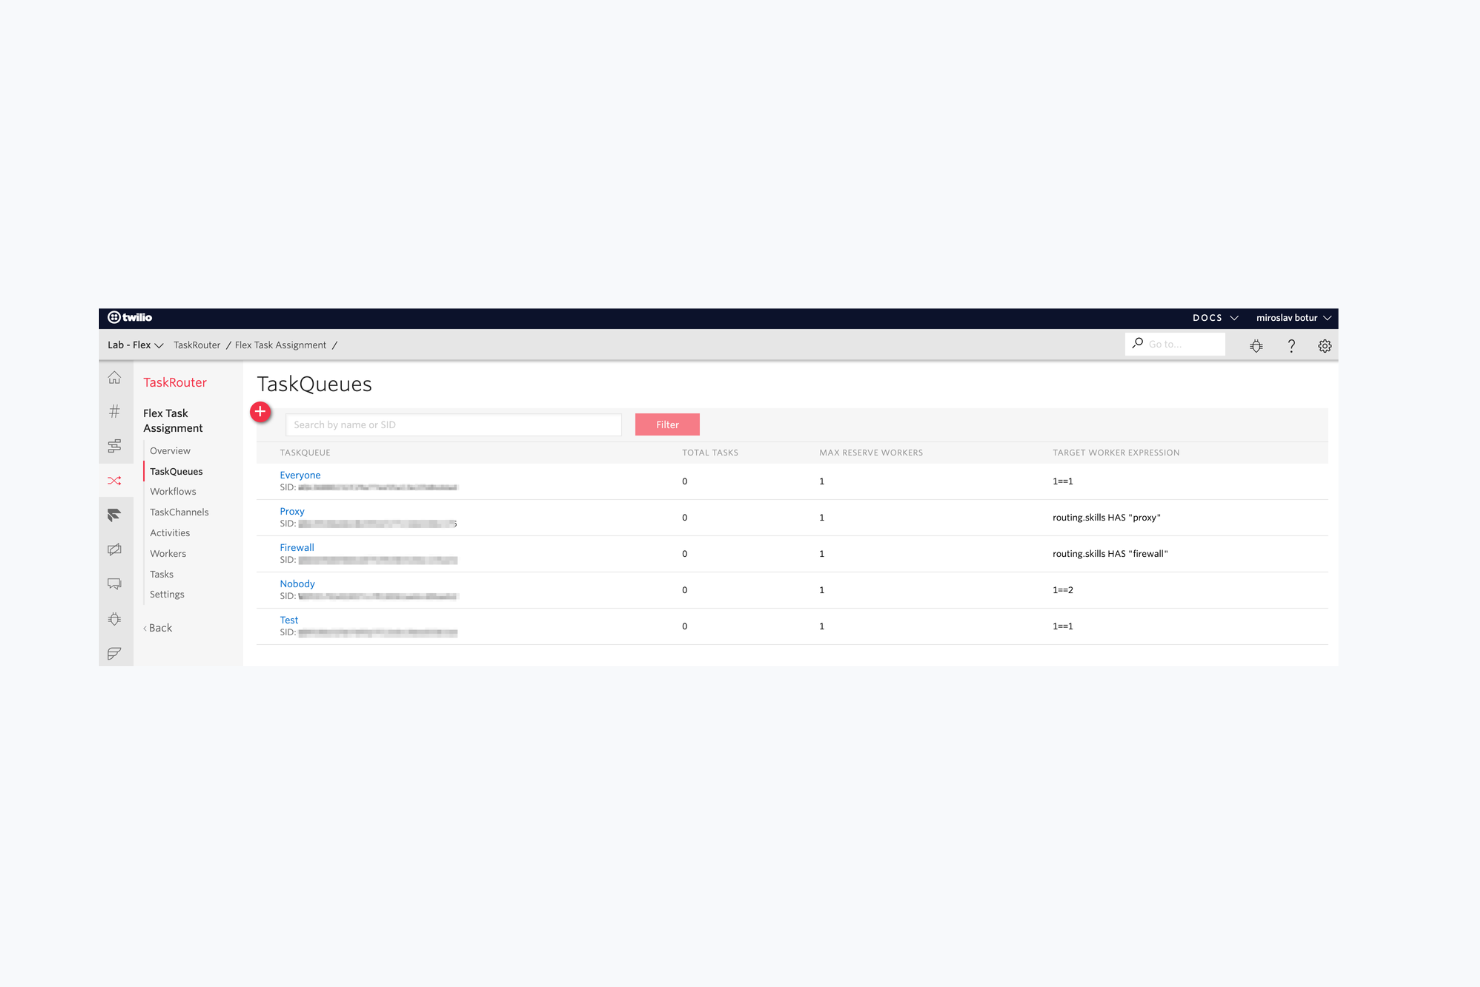This screenshot has width=1480, height=987.
Task: Focus the Go to search box
Action: pyautogui.click(x=1175, y=344)
